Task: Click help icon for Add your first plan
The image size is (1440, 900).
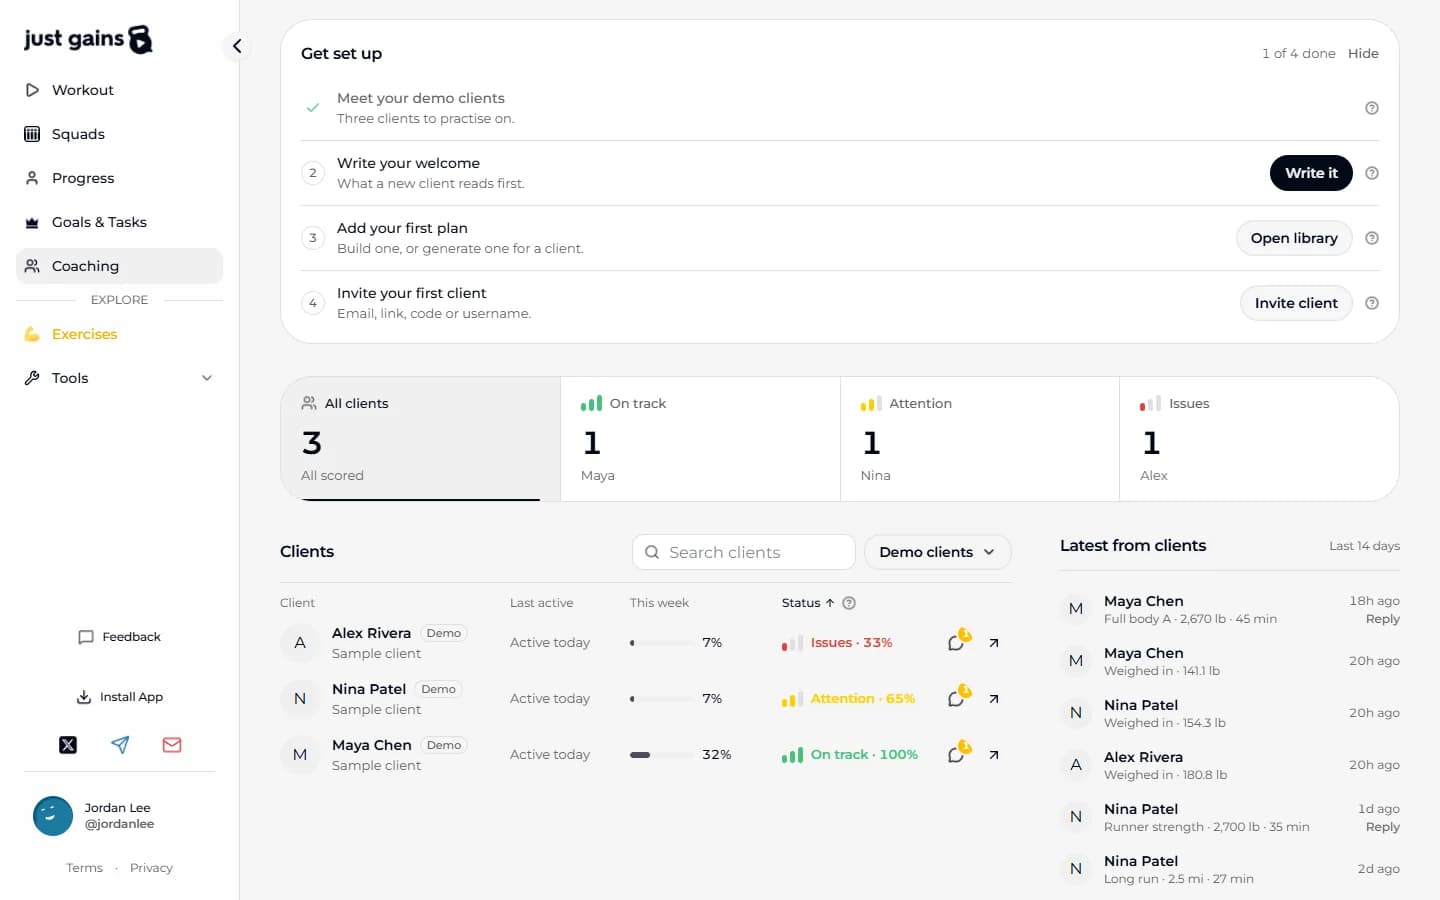Action: (x=1372, y=238)
